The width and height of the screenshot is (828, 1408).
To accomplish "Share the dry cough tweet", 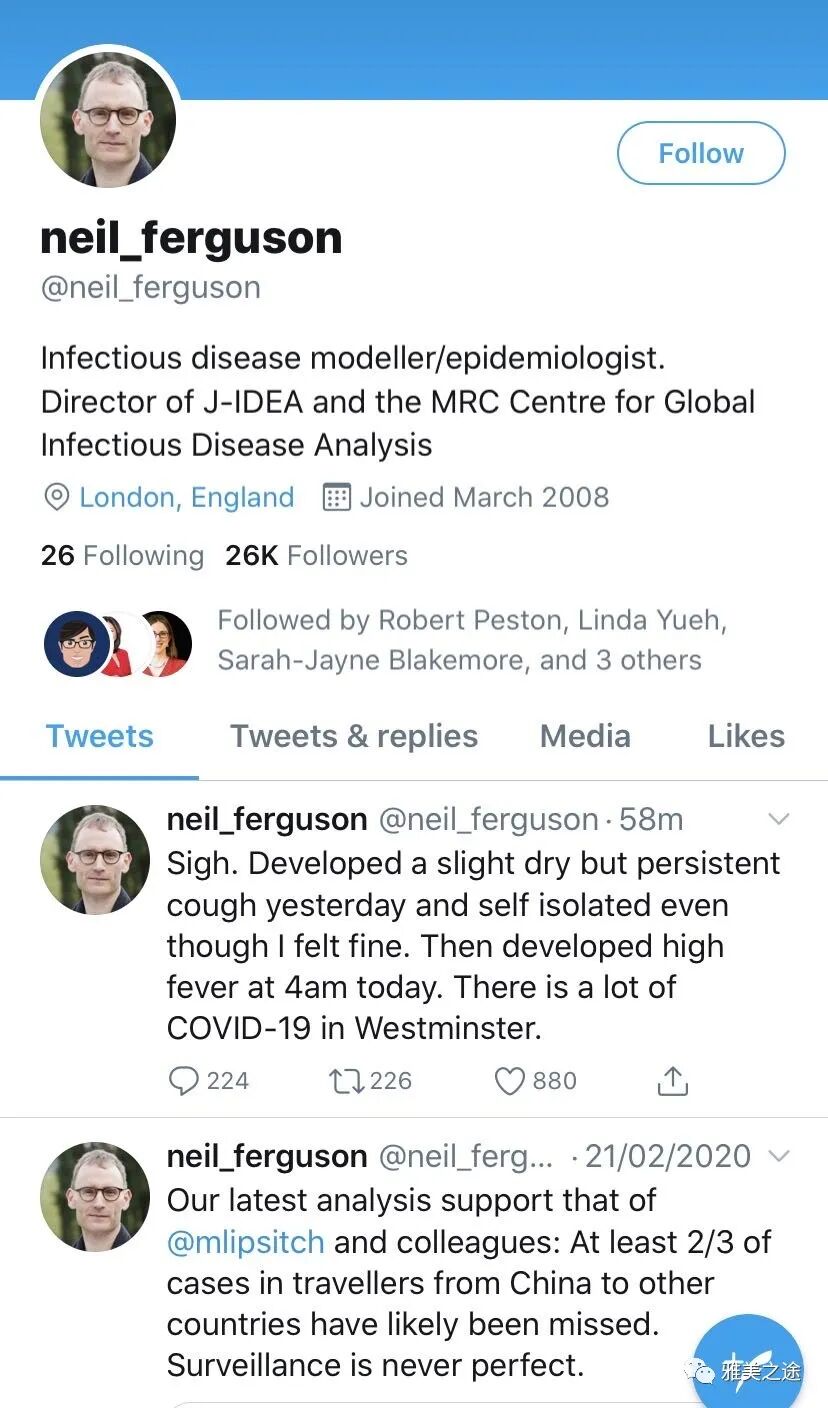I will 673,1080.
